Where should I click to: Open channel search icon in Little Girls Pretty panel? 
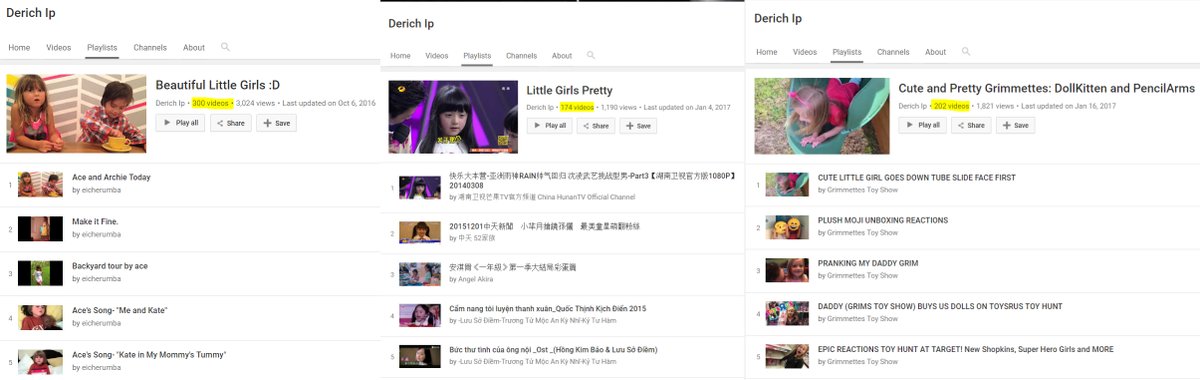click(x=592, y=55)
